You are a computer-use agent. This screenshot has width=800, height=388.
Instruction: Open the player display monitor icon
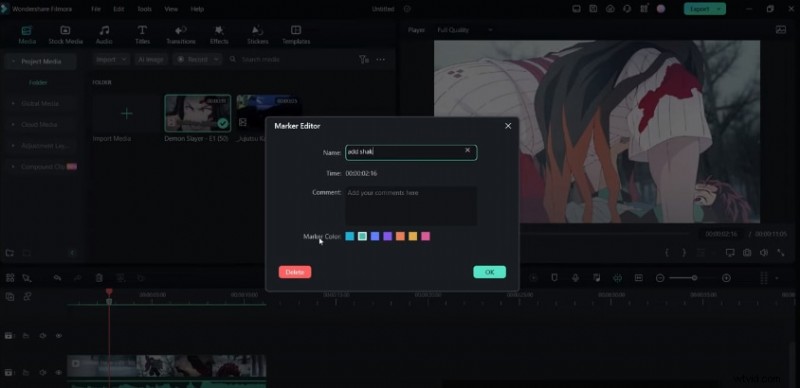(730, 253)
